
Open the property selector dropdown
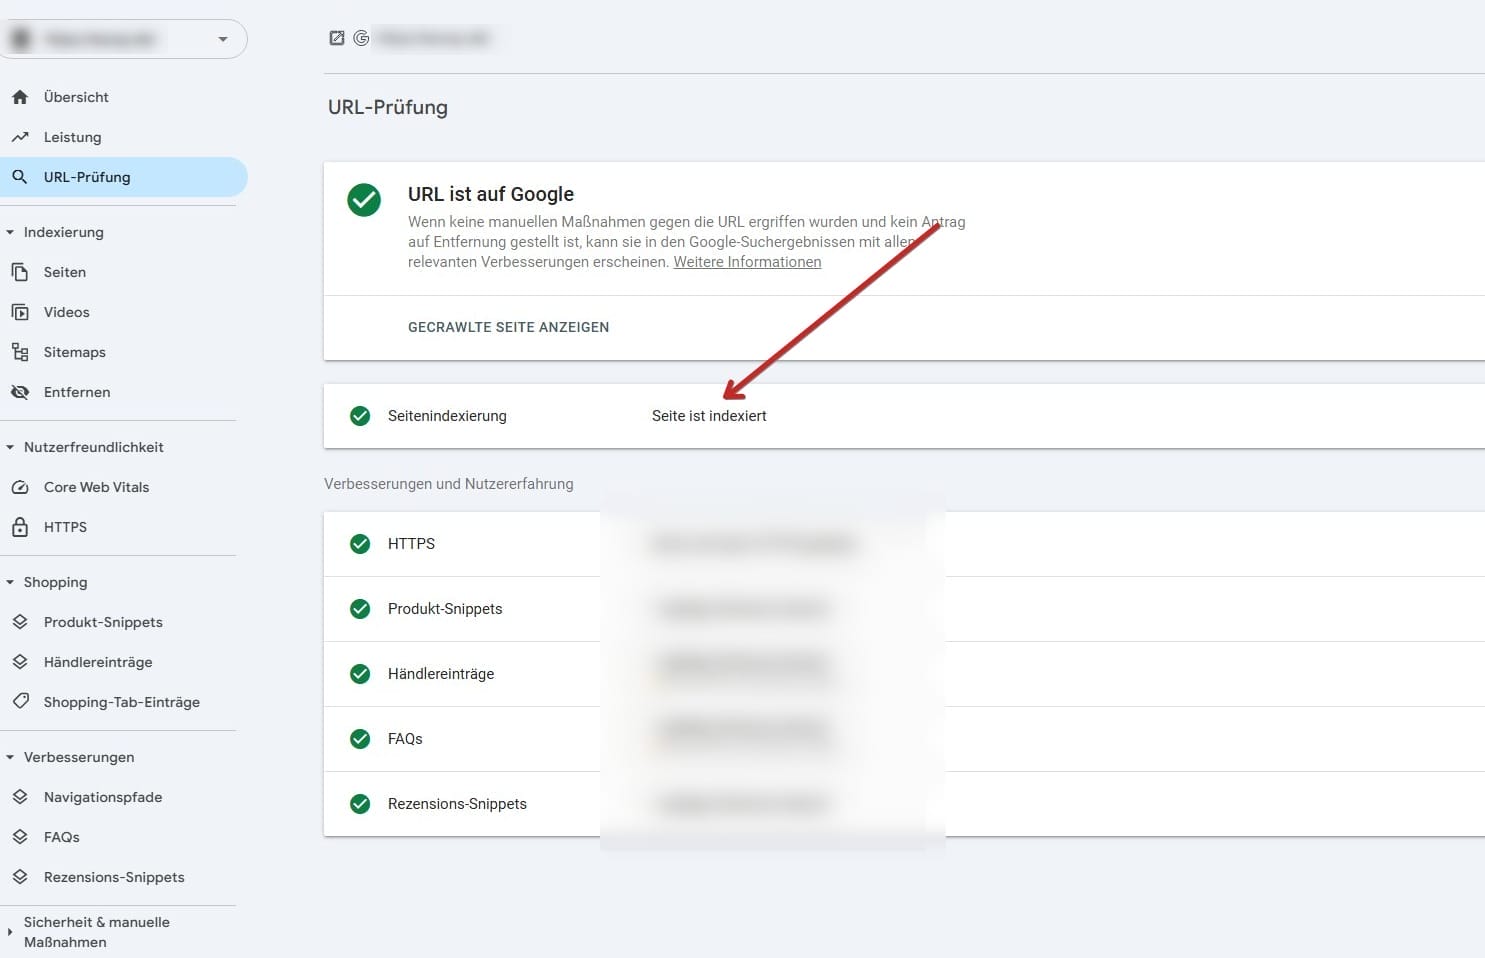(223, 39)
